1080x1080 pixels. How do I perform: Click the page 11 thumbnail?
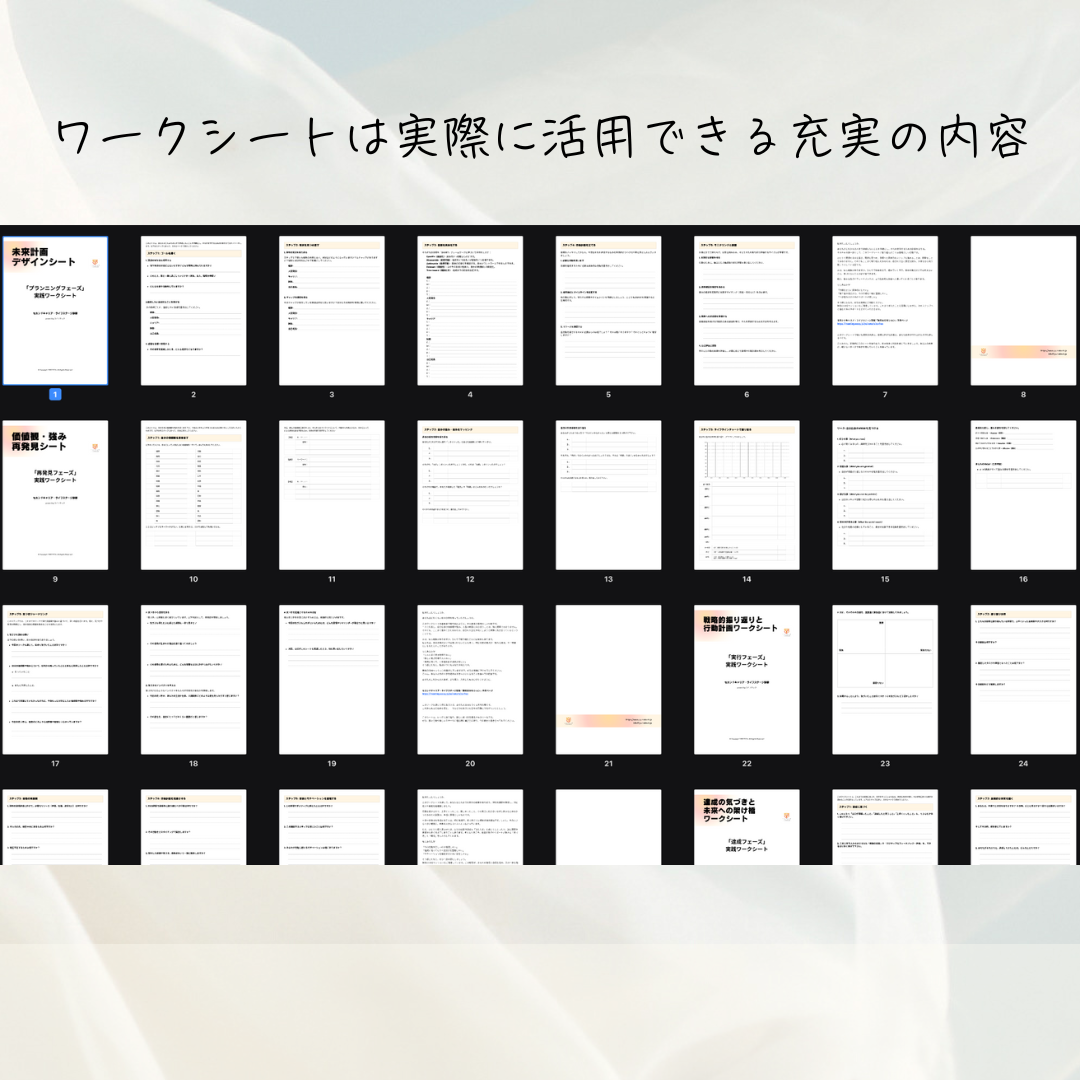[332, 495]
